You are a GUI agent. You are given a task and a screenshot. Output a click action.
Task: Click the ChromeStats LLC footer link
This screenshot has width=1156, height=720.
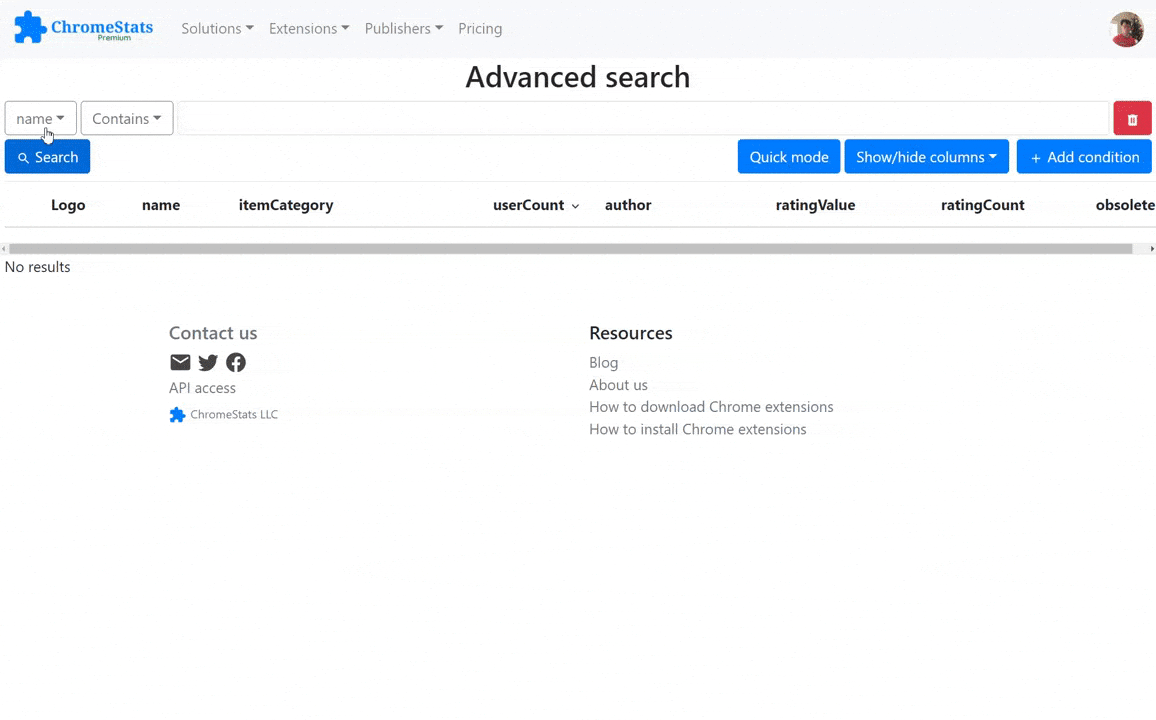pos(223,415)
